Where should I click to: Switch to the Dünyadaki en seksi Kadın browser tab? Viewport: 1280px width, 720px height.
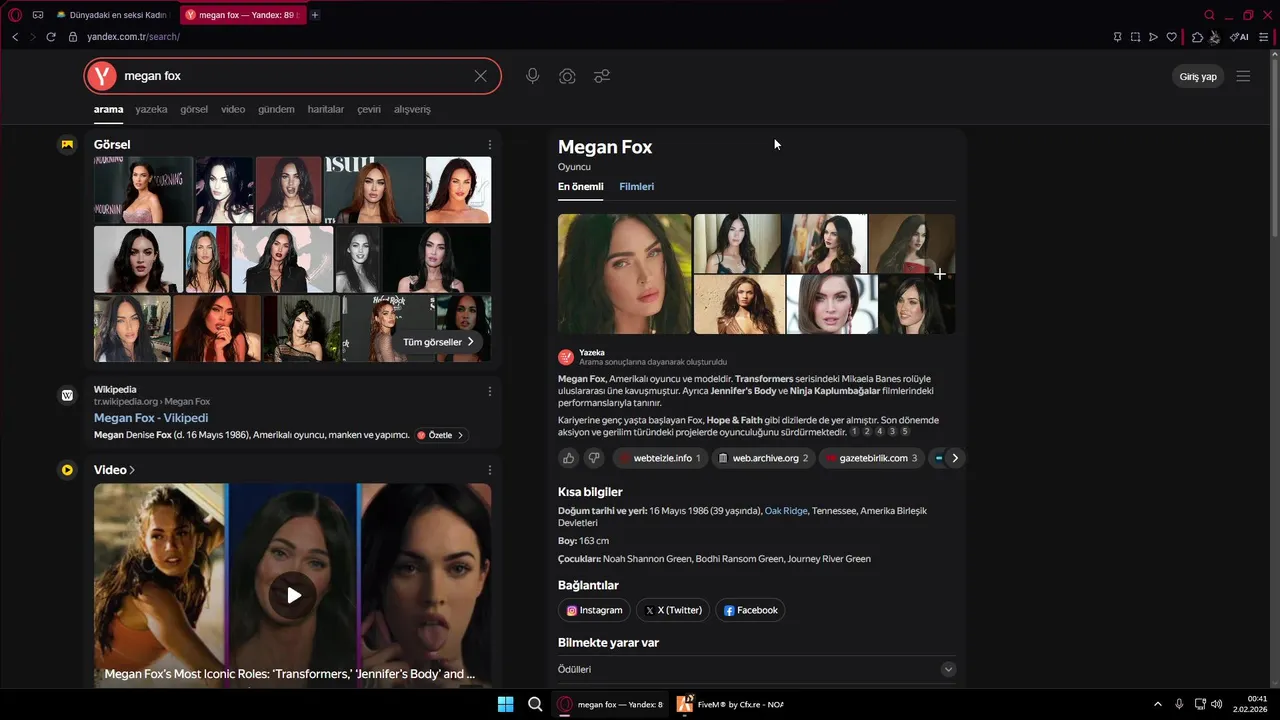click(113, 15)
